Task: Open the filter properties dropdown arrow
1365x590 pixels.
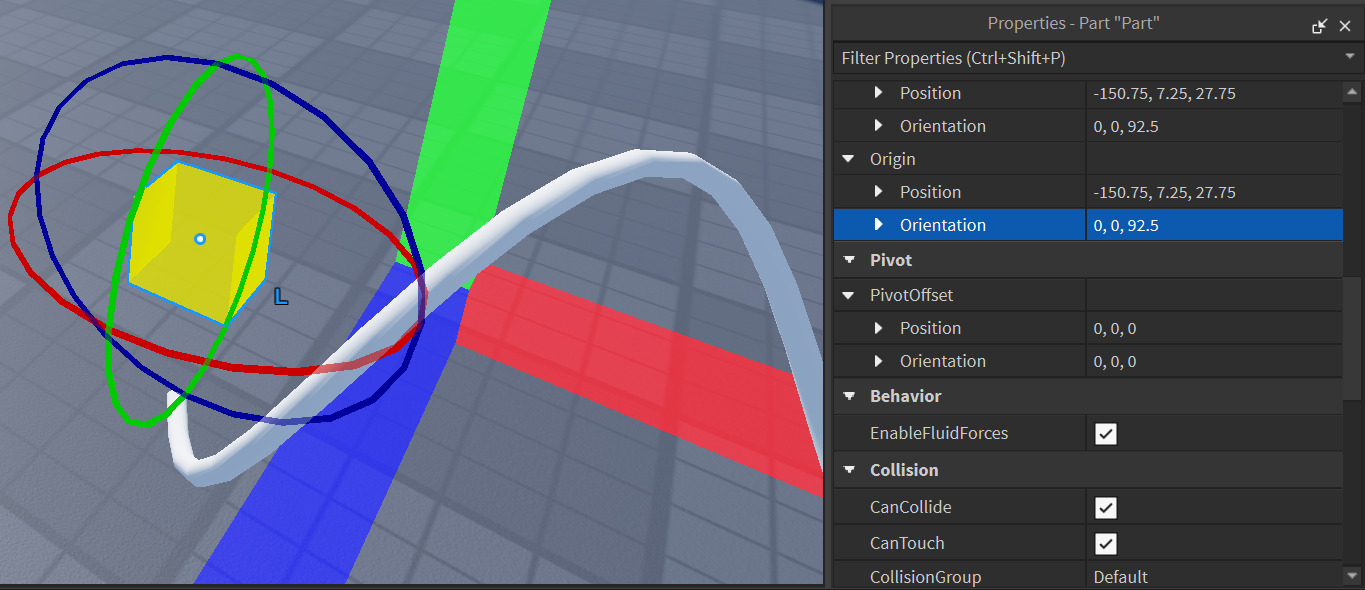Action: 1350,58
